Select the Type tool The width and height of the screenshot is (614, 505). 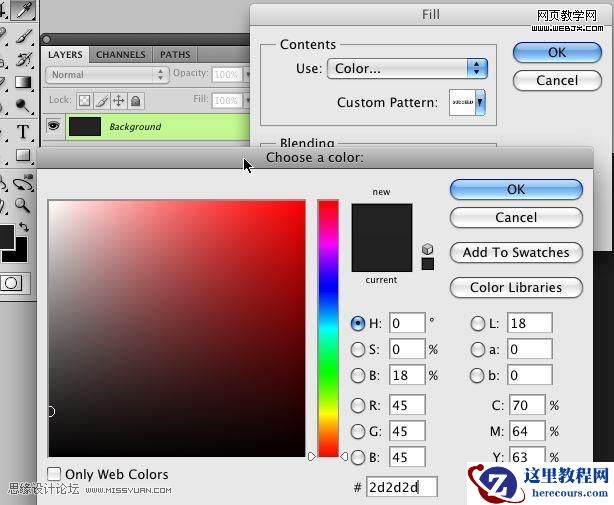point(23,132)
